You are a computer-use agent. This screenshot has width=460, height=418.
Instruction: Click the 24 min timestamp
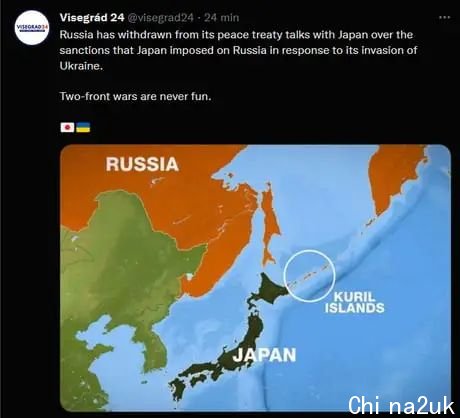(x=222, y=17)
